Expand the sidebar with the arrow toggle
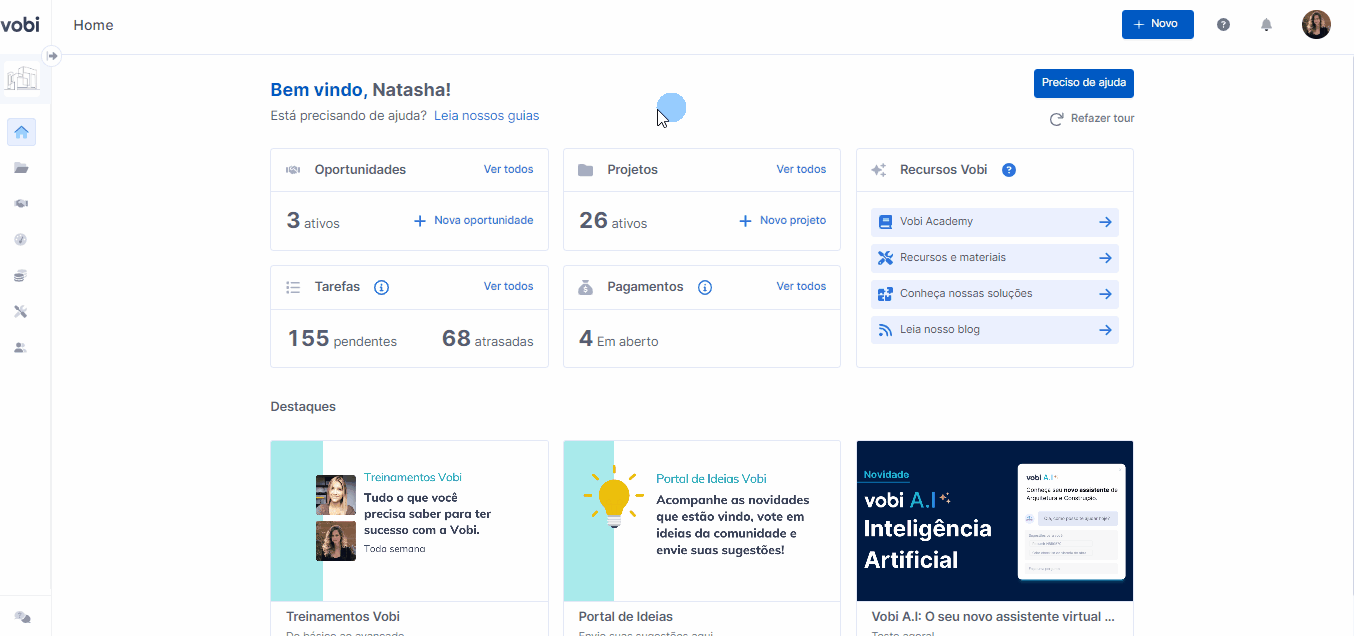This screenshot has width=1354, height=636. (x=53, y=56)
